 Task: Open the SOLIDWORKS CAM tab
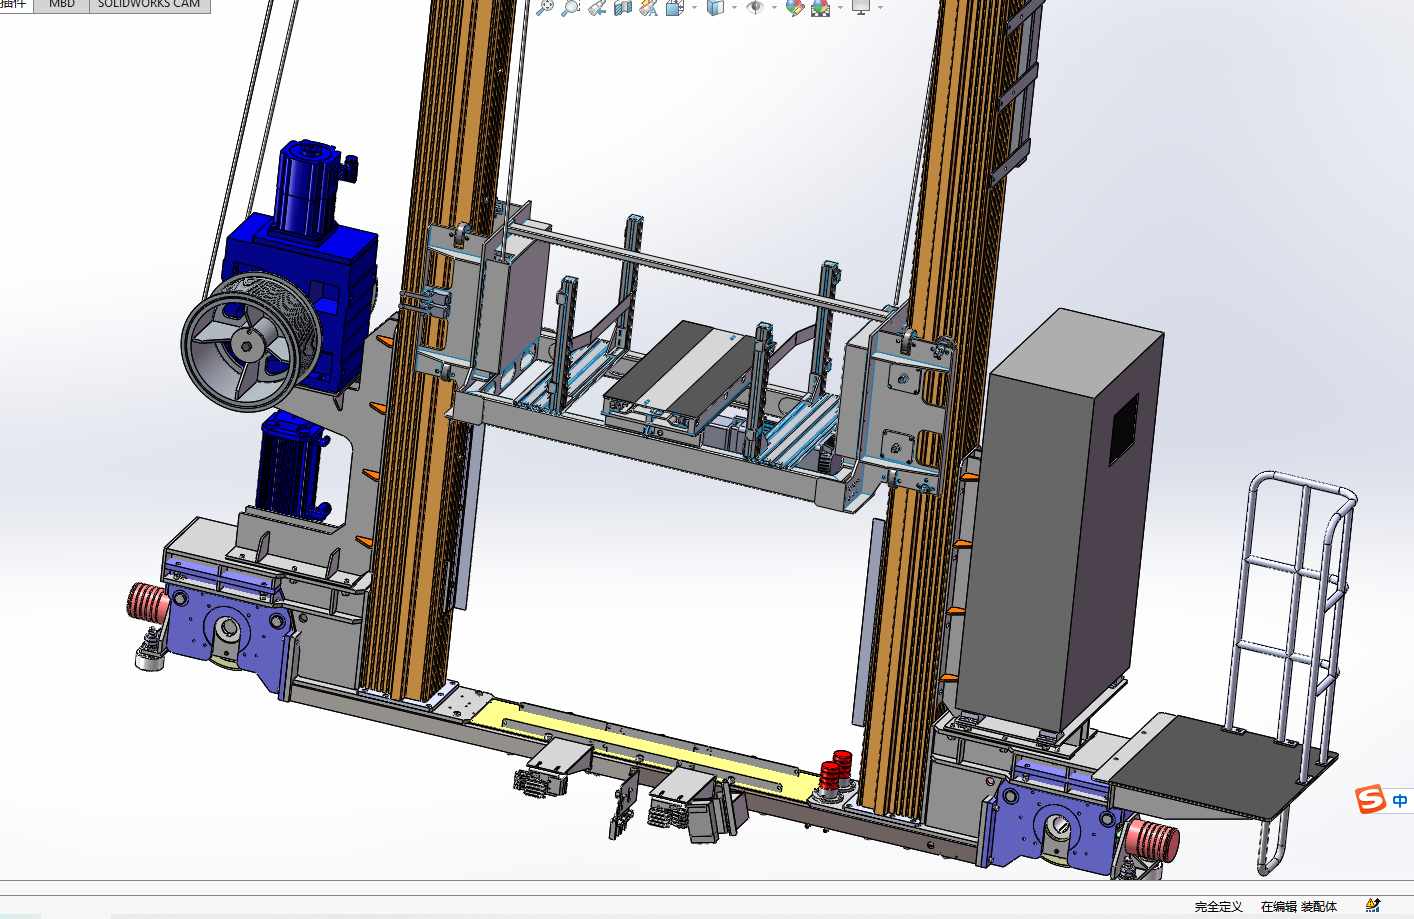pyautogui.click(x=149, y=4)
